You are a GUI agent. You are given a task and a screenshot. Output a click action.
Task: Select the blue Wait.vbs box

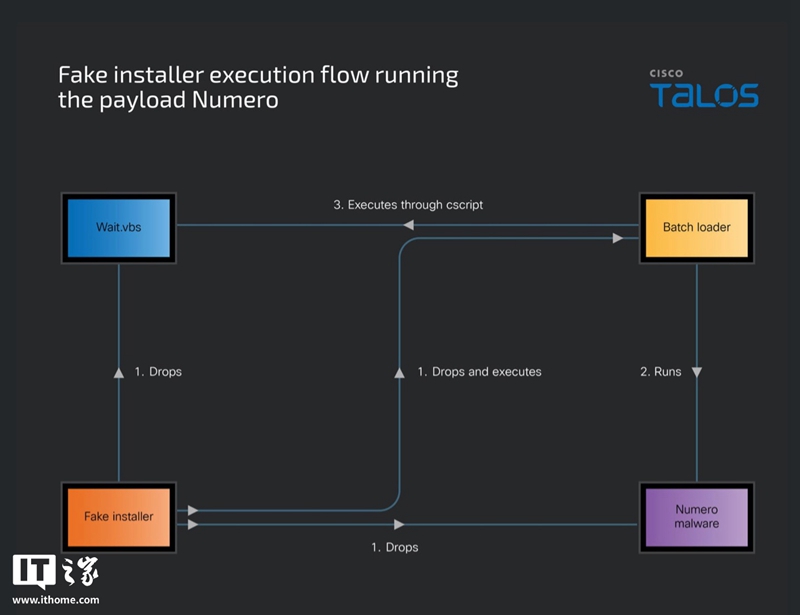[119, 228]
